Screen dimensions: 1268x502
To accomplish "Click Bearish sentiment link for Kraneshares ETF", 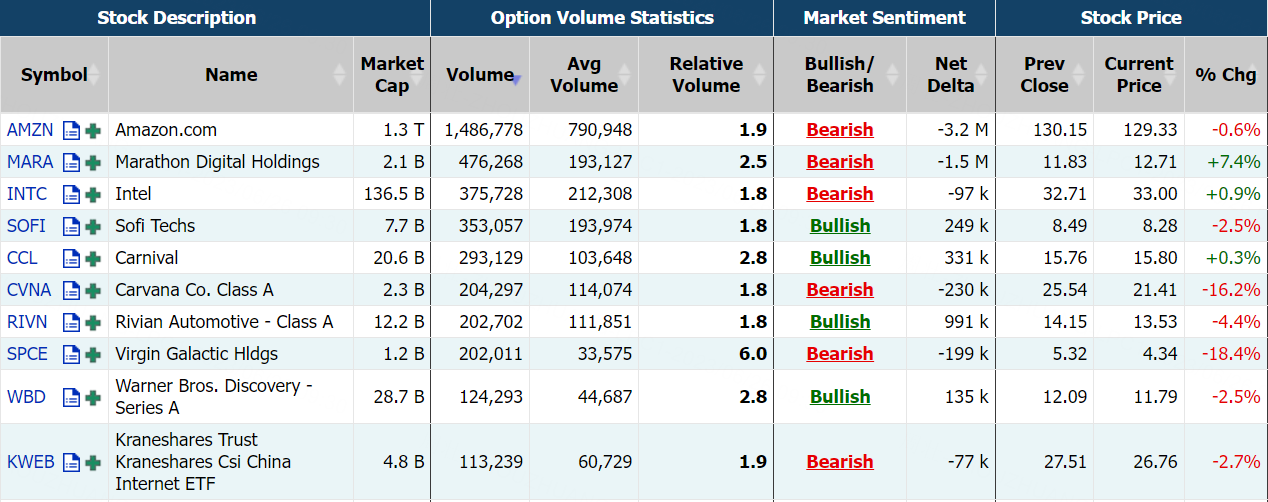I will [840, 462].
